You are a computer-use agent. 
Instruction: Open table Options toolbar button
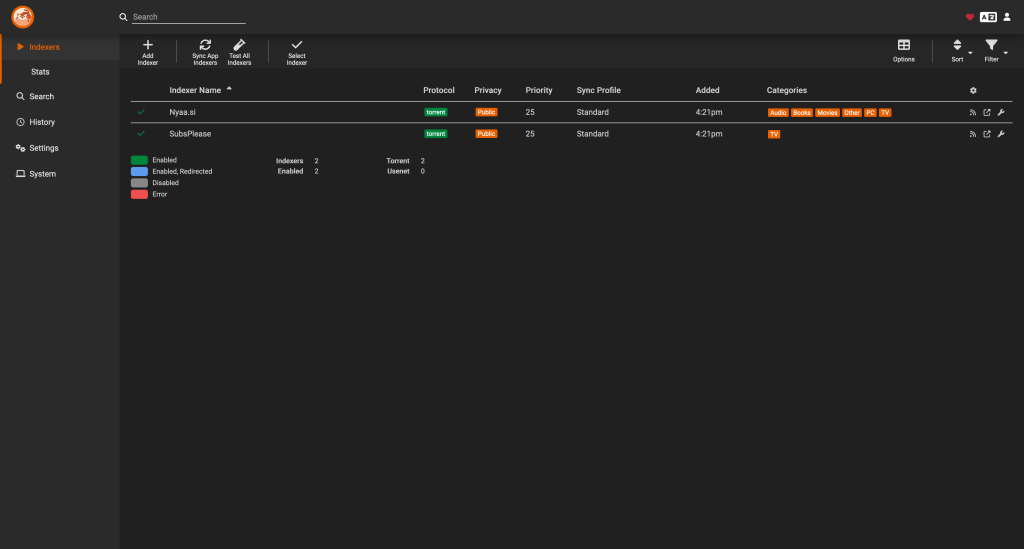904,51
